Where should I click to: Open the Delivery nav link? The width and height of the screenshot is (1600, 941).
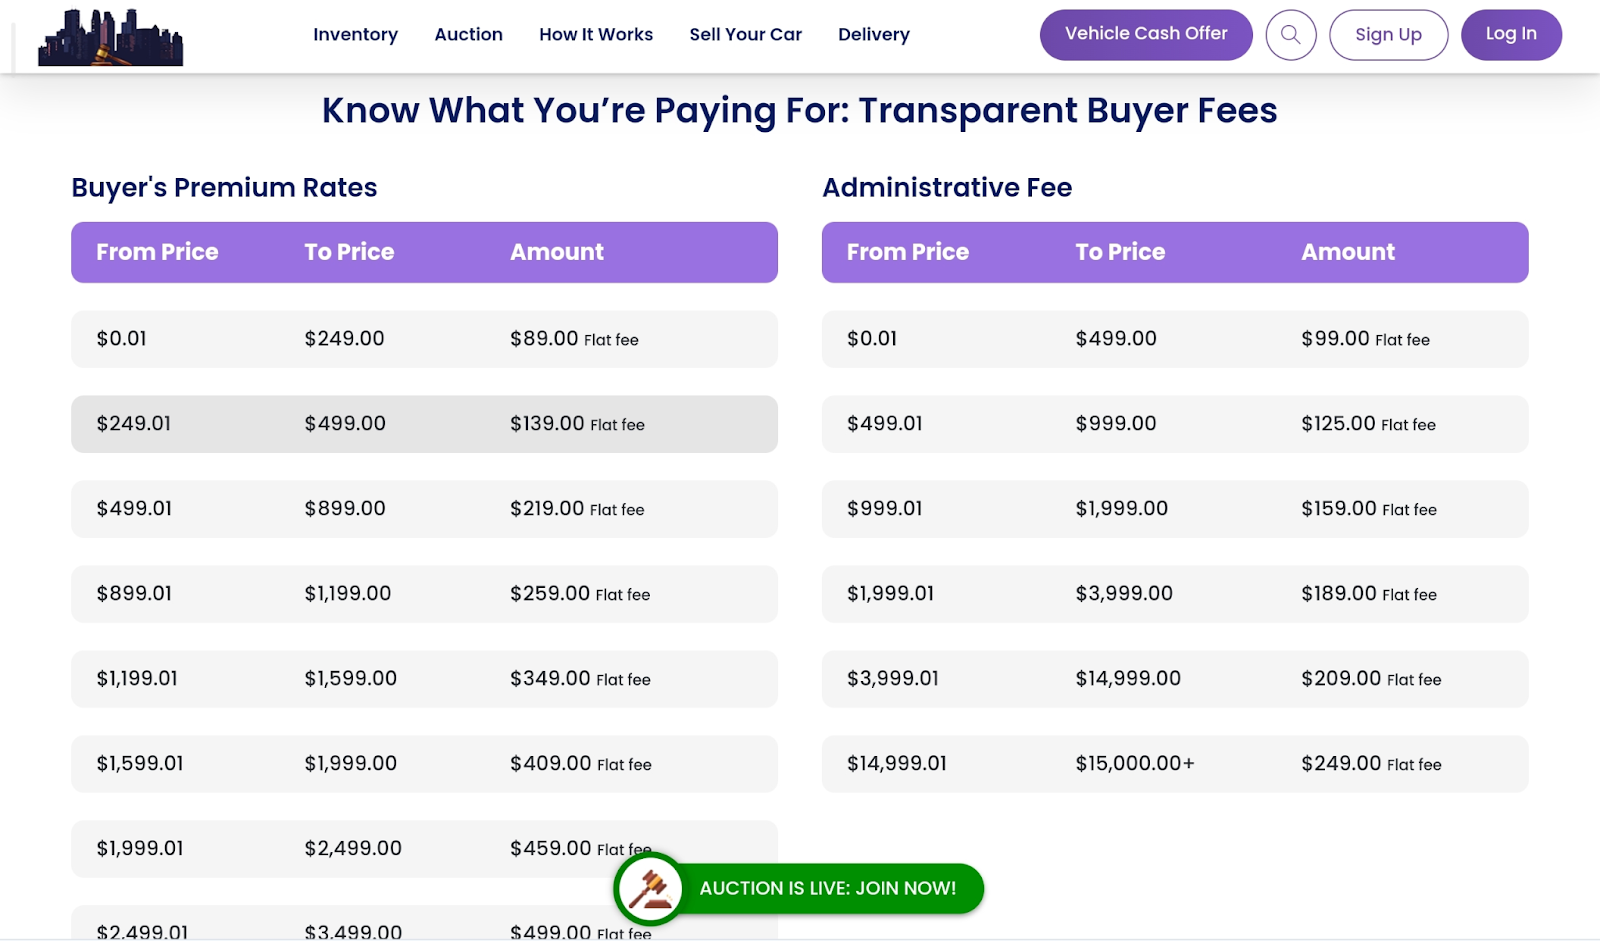873,35
